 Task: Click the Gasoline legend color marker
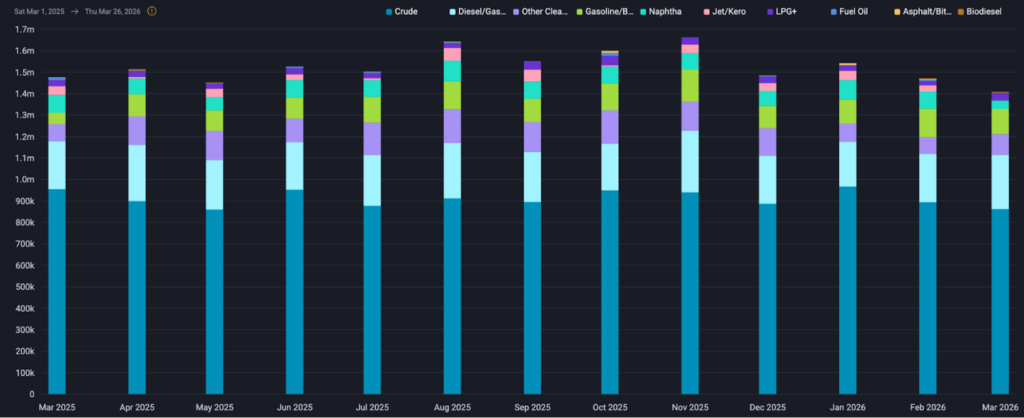(591, 11)
